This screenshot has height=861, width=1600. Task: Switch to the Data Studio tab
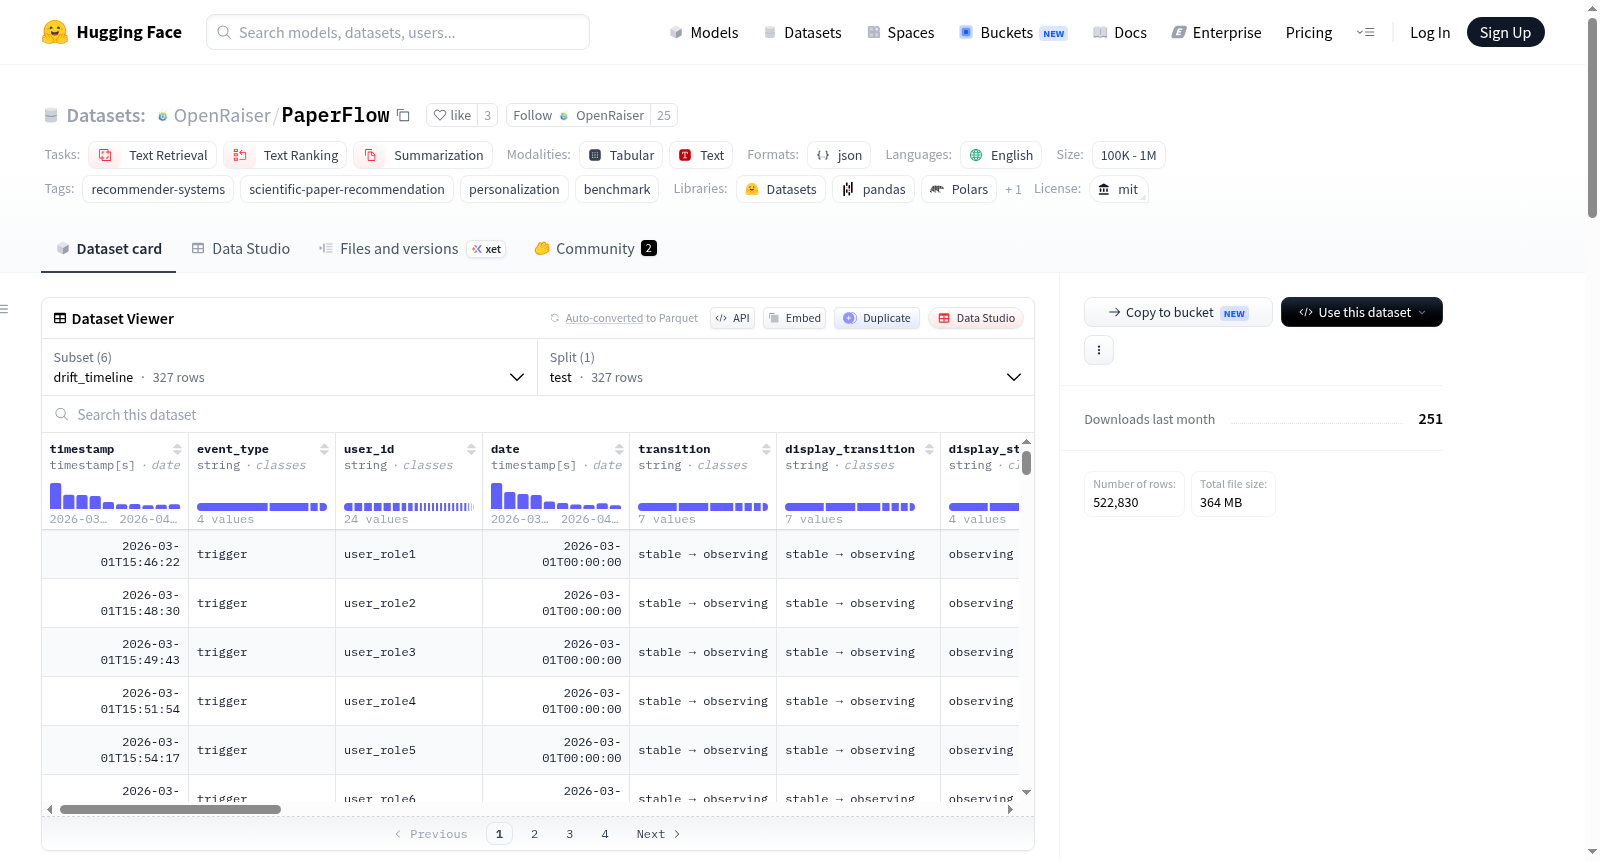[x=241, y=249]
